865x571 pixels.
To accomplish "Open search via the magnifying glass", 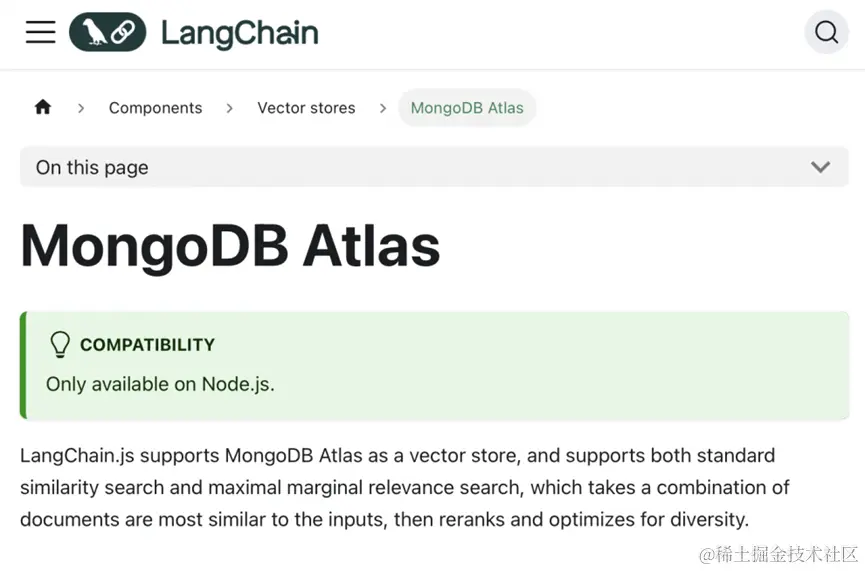I will pyautogui.click(x=826, y=32).
